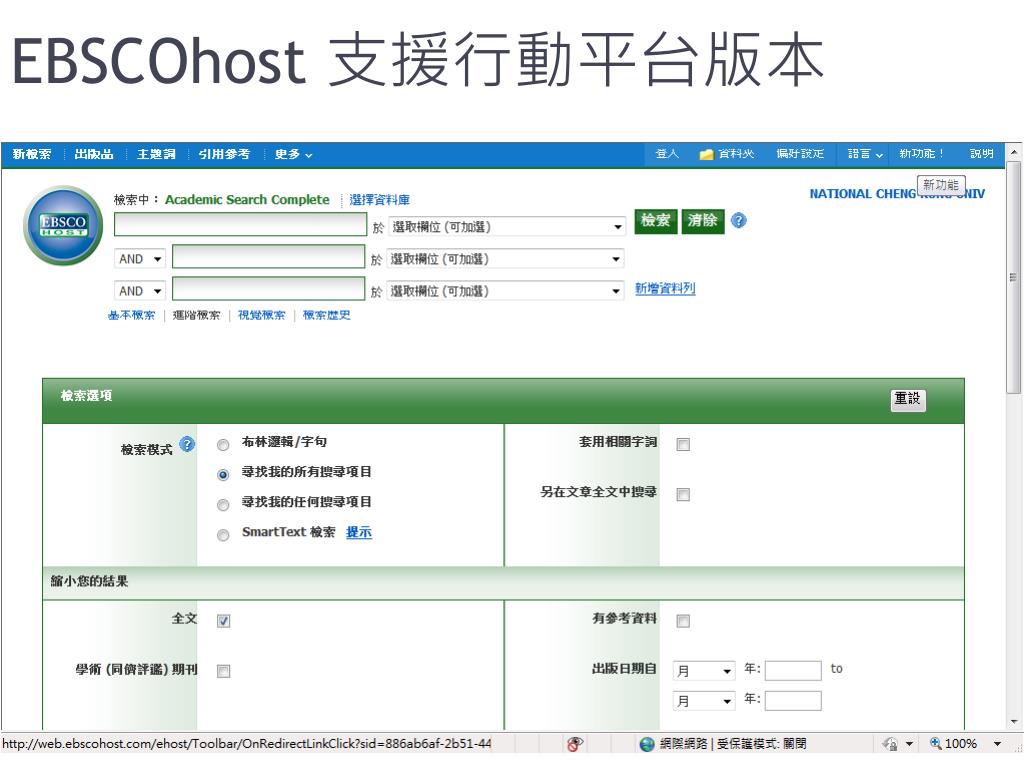The height and width of the screenshot is (768, 1024).
Task: Click NATIONAL CHENG KUNG UNIV link
Action: tap(897, 193)
